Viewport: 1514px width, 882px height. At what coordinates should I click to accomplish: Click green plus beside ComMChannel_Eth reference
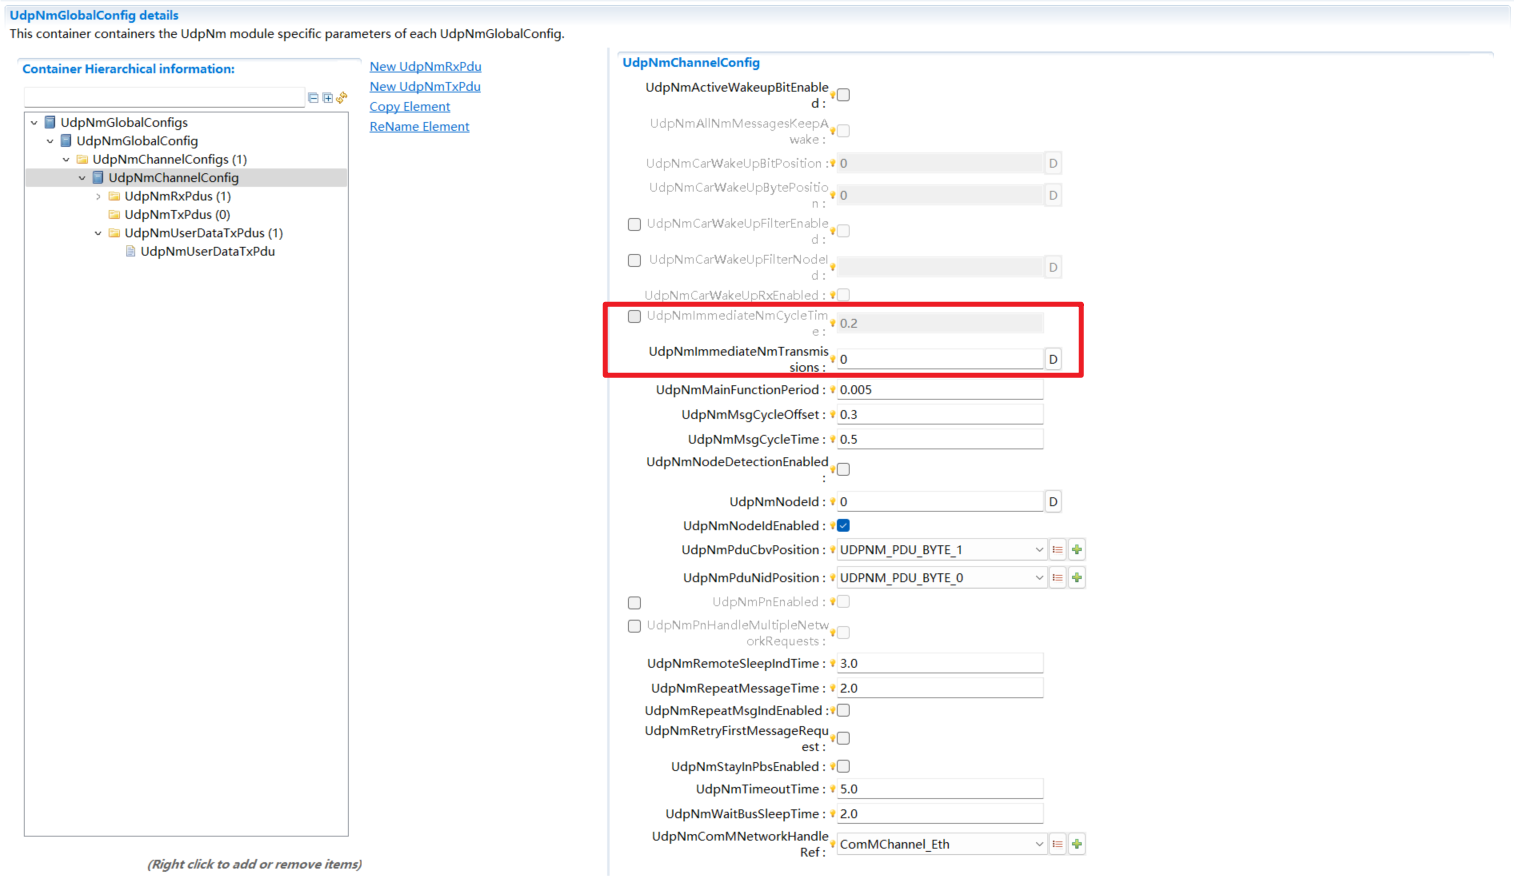[1077, 844]
